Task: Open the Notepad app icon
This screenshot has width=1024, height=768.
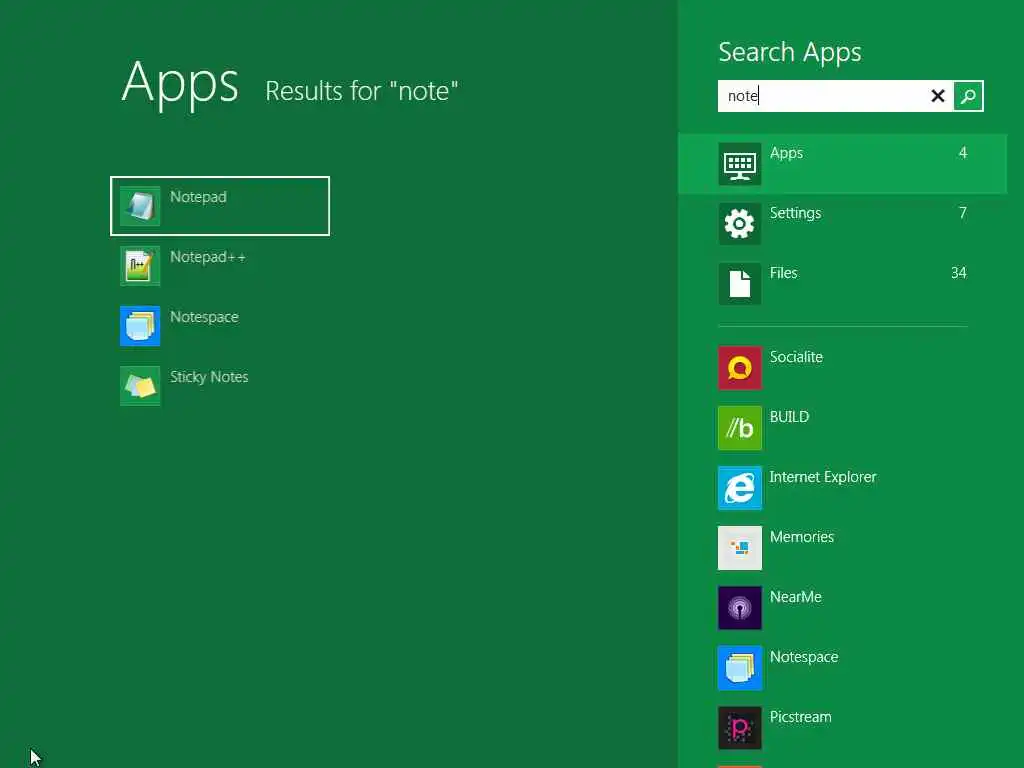Action: point(140,206)
